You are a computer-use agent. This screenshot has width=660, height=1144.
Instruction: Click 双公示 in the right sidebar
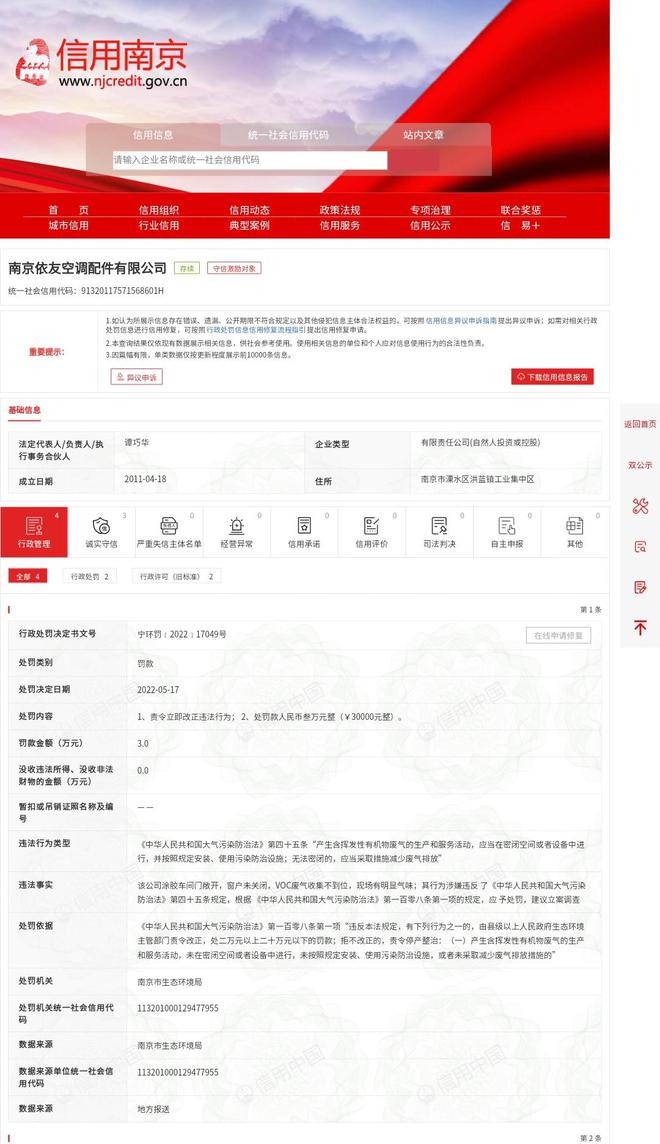point(640,465)
